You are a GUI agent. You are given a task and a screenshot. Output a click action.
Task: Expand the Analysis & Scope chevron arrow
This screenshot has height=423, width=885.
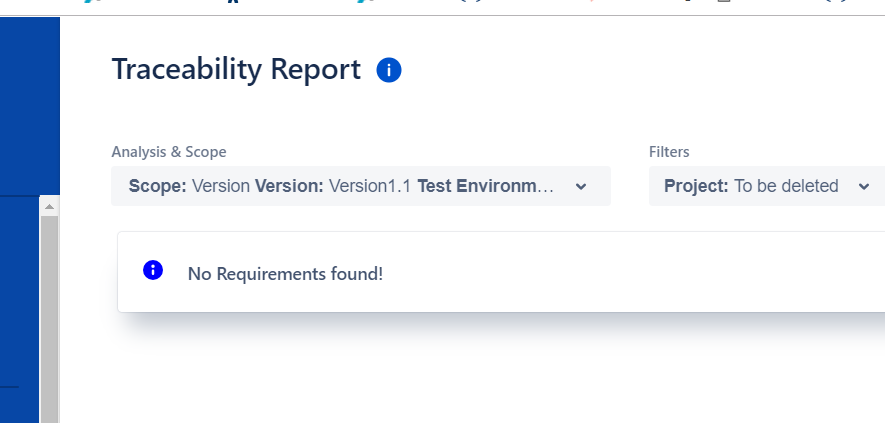581,186
